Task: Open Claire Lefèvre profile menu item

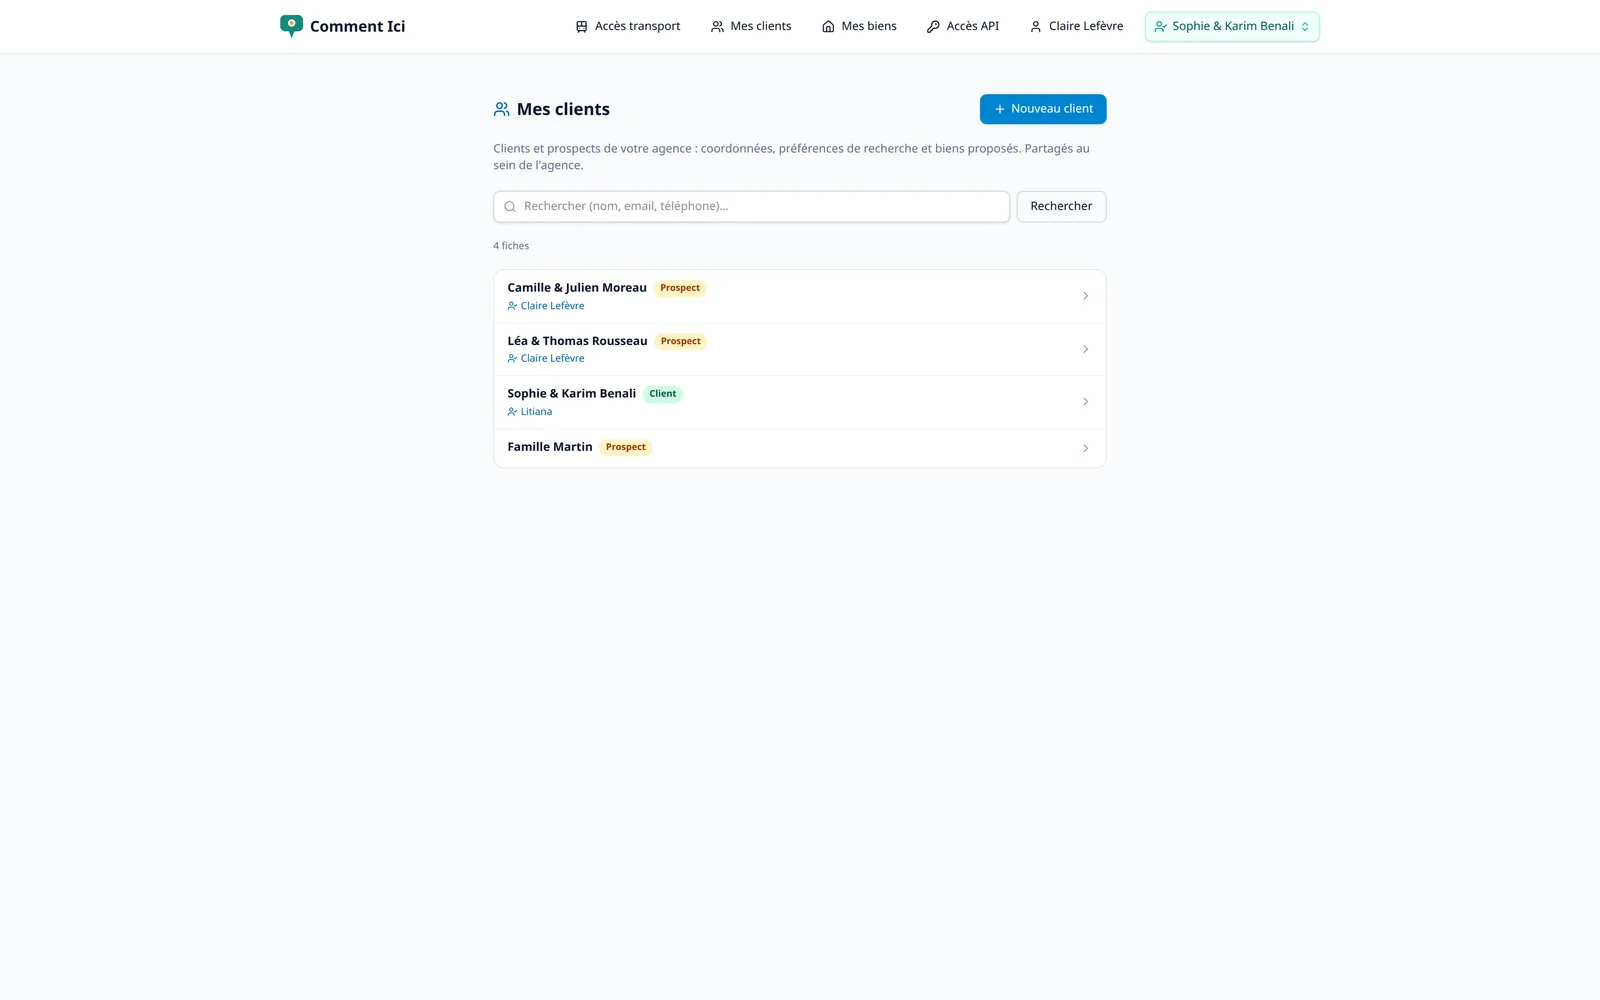Action: pos(1076,26)
